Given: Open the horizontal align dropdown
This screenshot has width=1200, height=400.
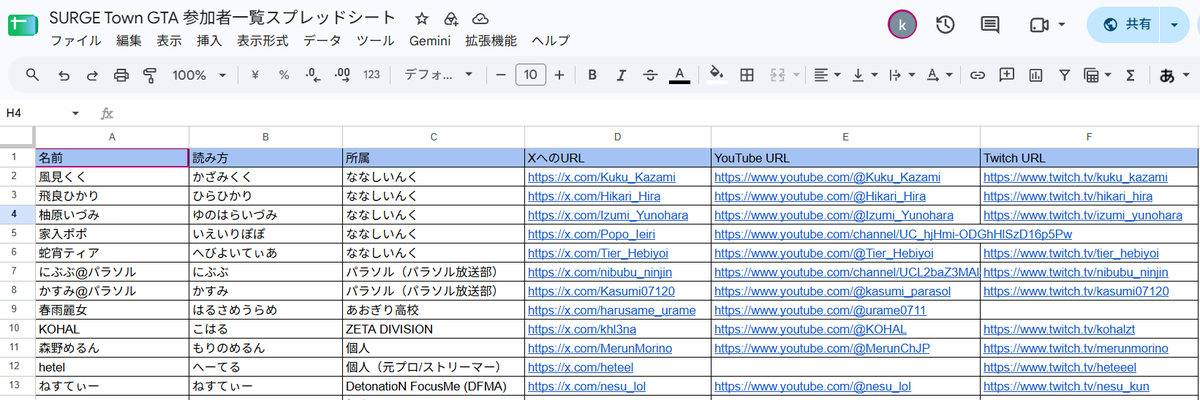Looking at the screenshot, I should point(828,75).
